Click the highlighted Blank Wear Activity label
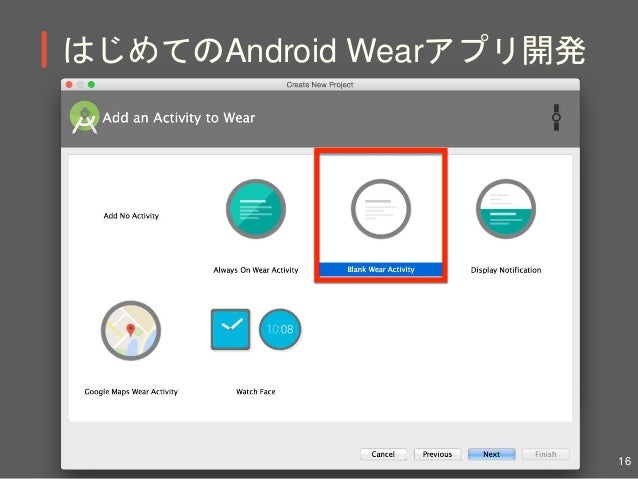This screenshot has height=479, width=638. pos(381,269)
